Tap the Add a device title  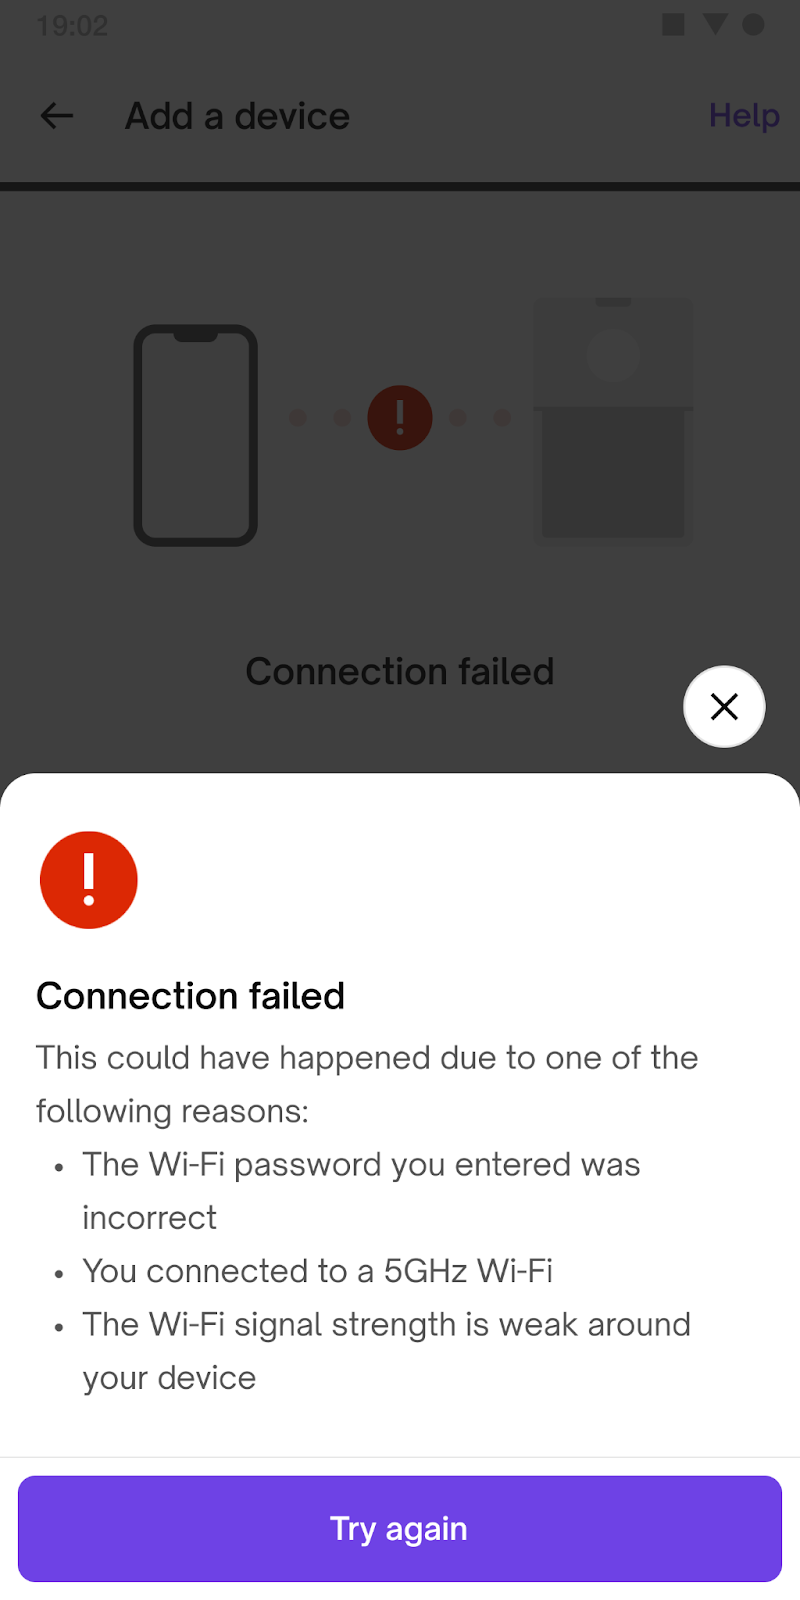(x=238, y=116)
